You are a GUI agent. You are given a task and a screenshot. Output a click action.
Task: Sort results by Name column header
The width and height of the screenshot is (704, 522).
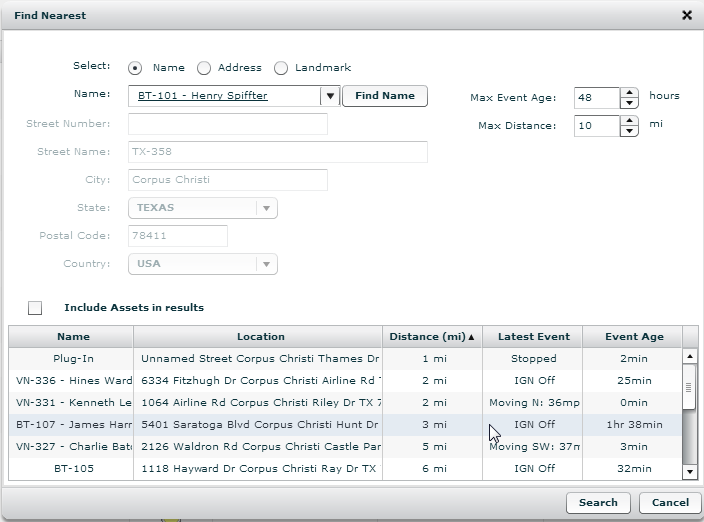[x=73, y=337]
